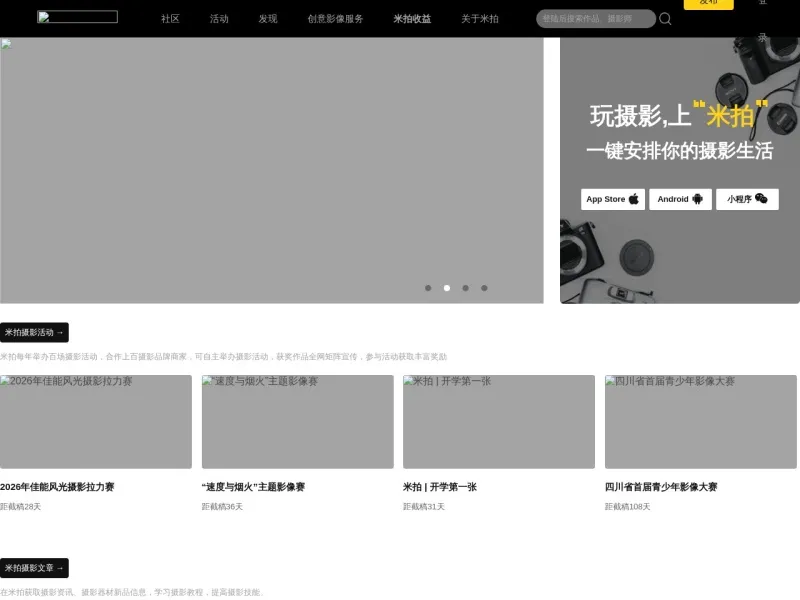Click the 小程序 button
This screenshot has width=800, height=600.
747,199
